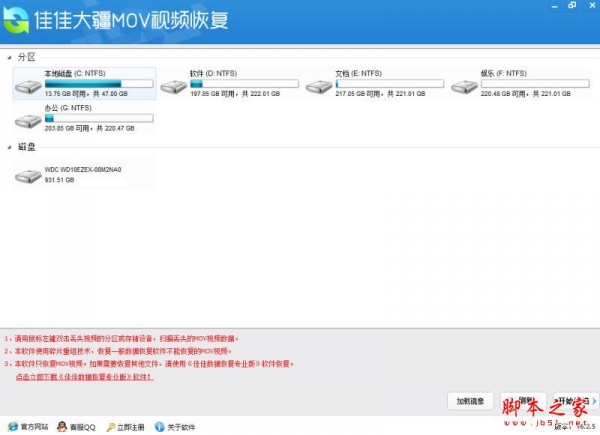Select the 文档 (E: NTFS) drive icon

click(x=319, y=87)
